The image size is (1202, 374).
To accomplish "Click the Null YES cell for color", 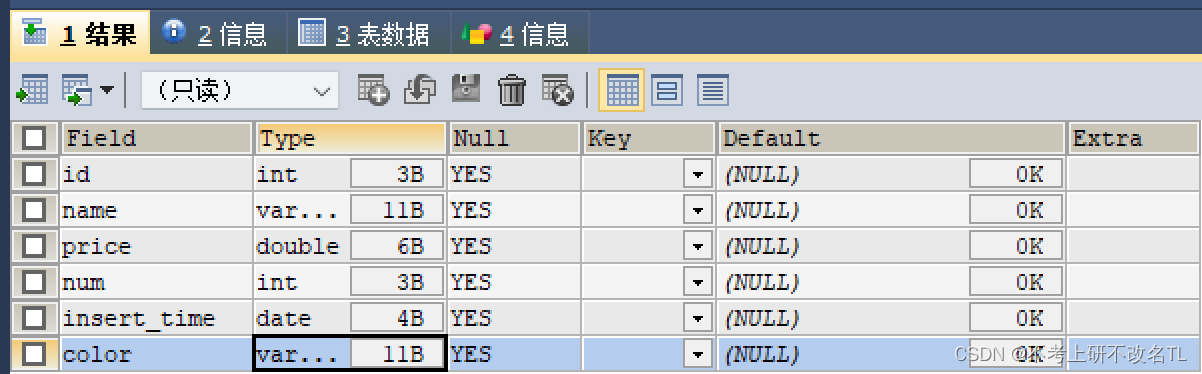I will tap(514, 354).
